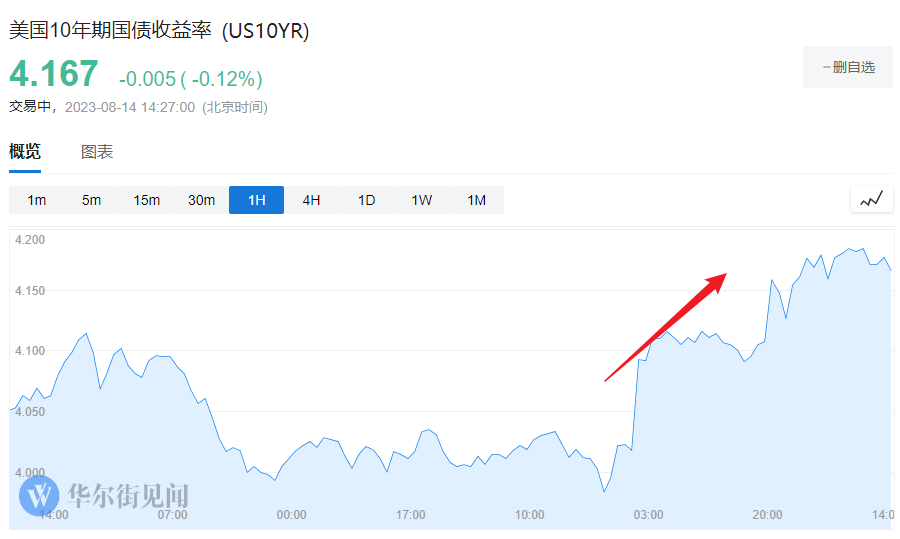
Task: Remove from watchlist via 删自选 button
Action: (848, 67)
